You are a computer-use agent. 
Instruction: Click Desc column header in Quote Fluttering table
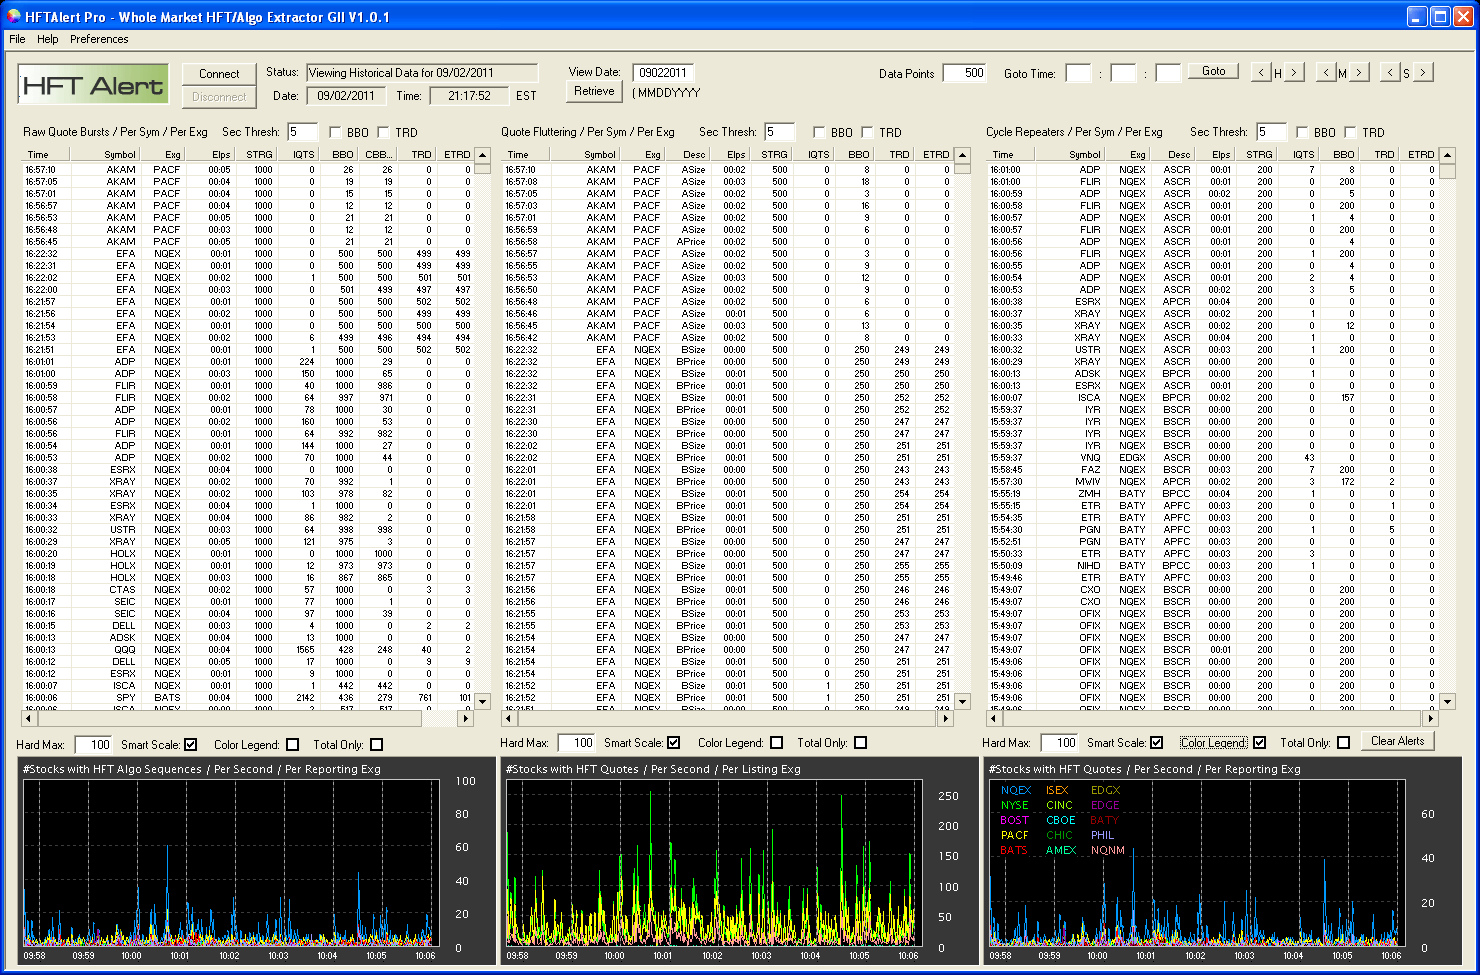tap(686, 154)
